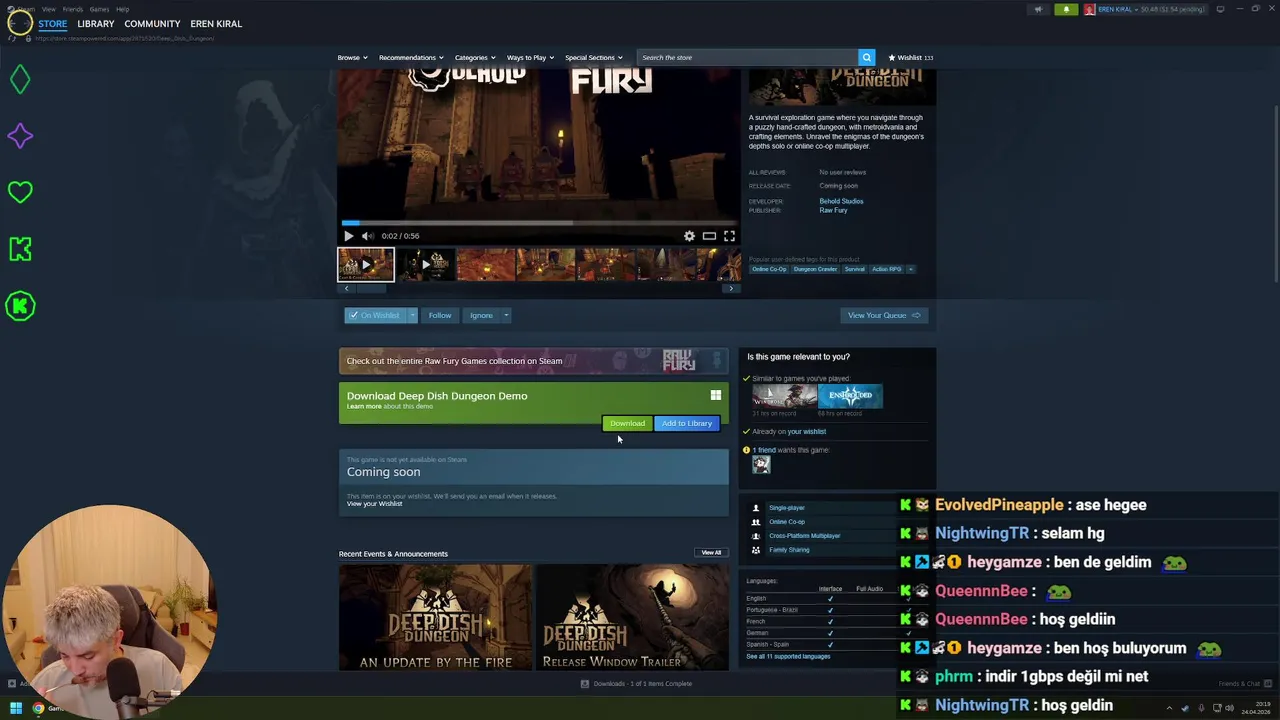Mute the trailer volume

pyautogui.click(x=367, y=236)
